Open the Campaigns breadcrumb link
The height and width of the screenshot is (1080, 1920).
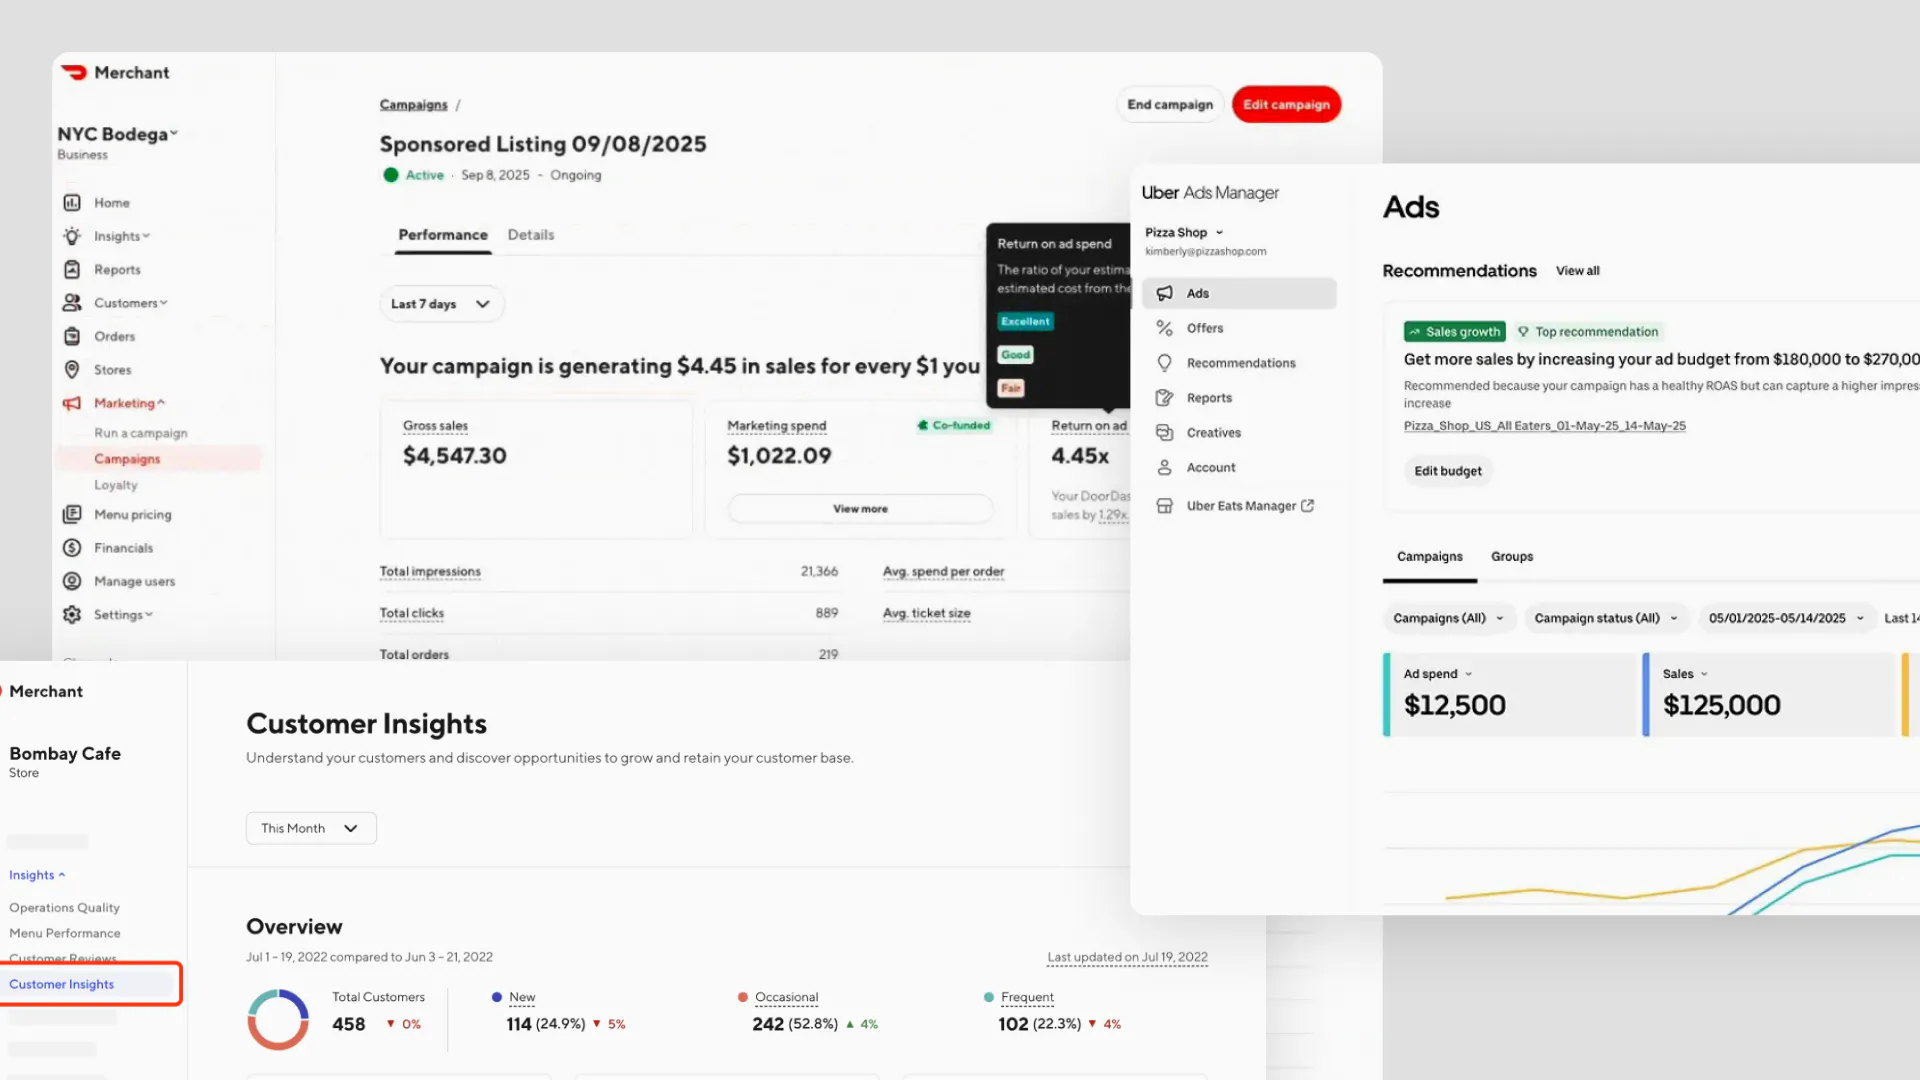pos(413,105)
